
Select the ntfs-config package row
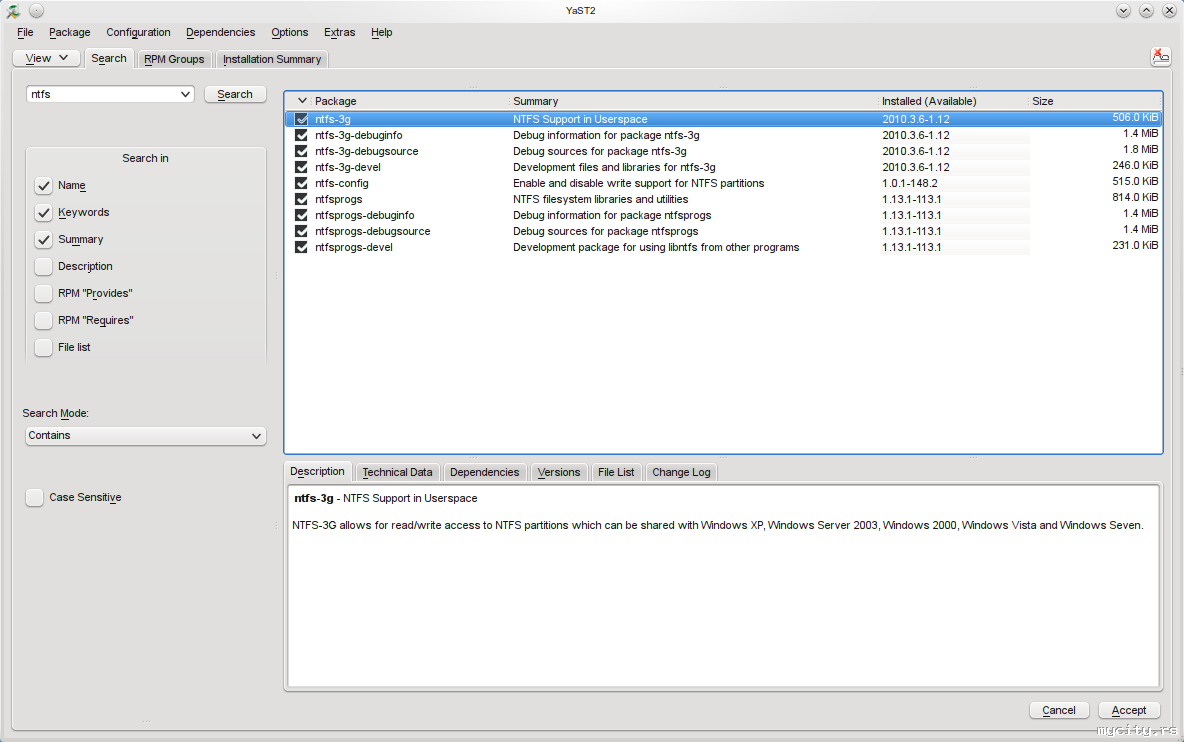pos(723,183)
